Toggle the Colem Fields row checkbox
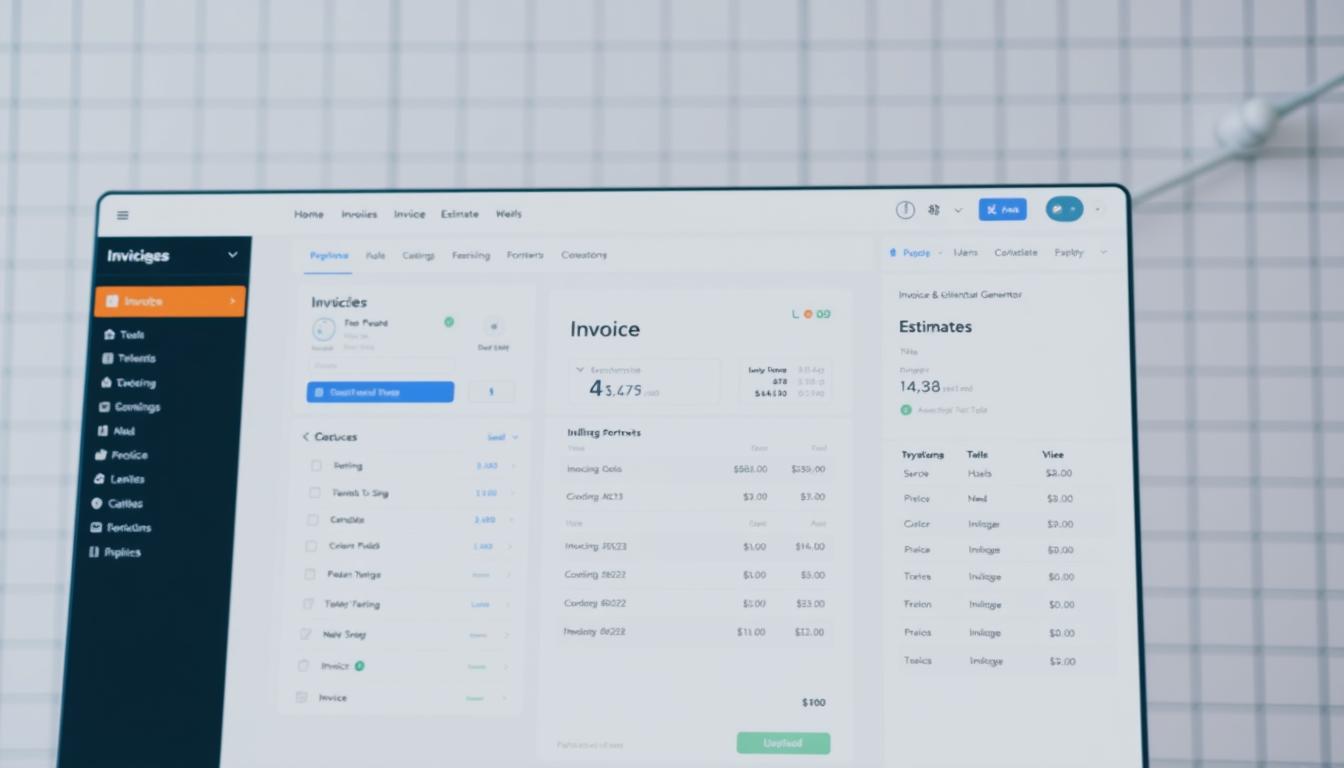This screenshot has width=1344, height=768. 311,547
